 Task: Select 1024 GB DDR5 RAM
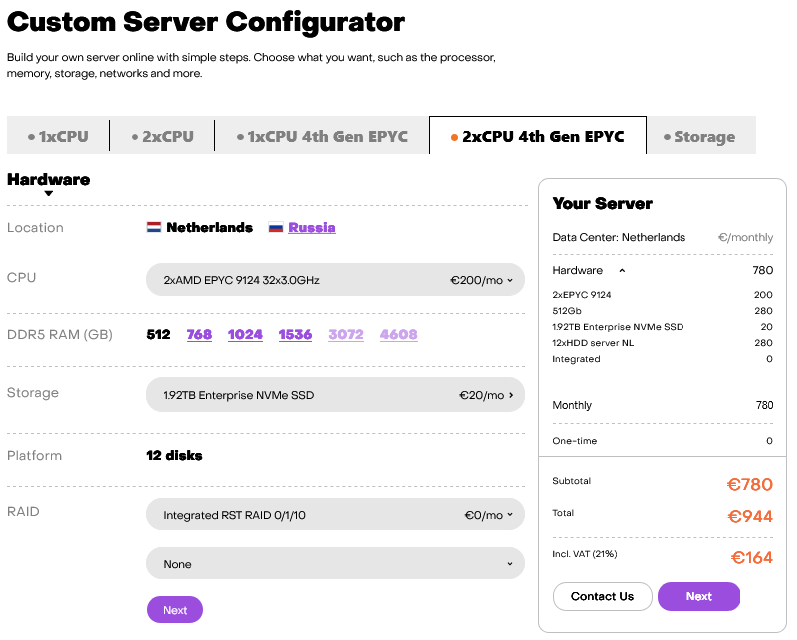(x=245, y=334)
